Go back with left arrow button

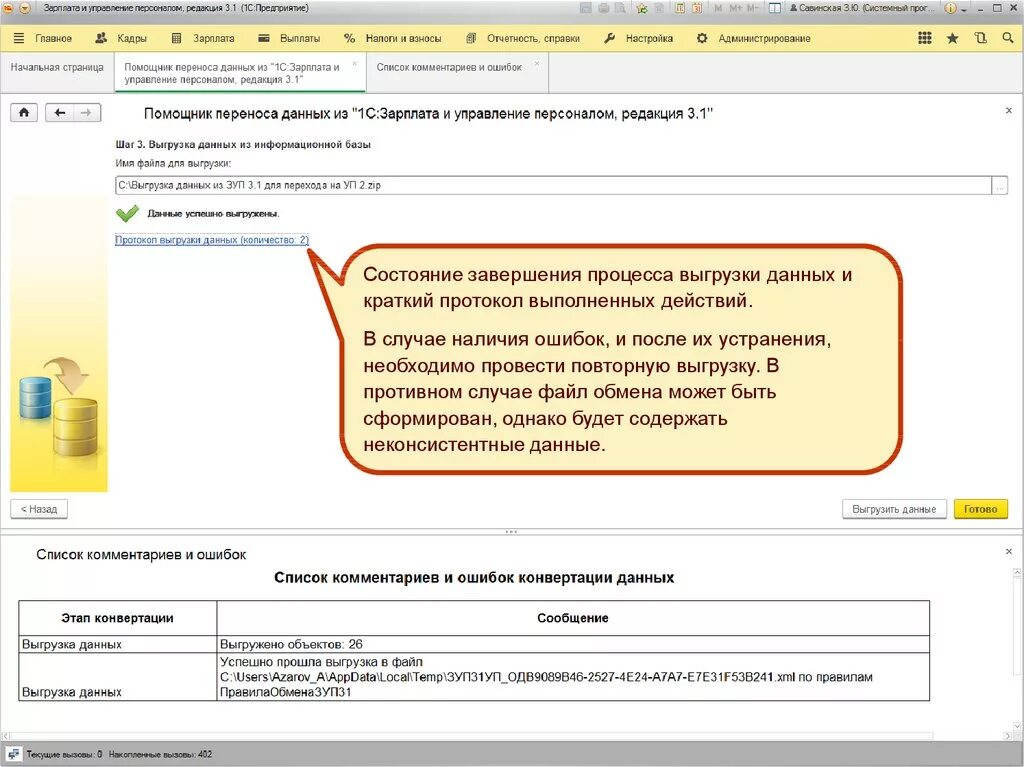(59, 112)
